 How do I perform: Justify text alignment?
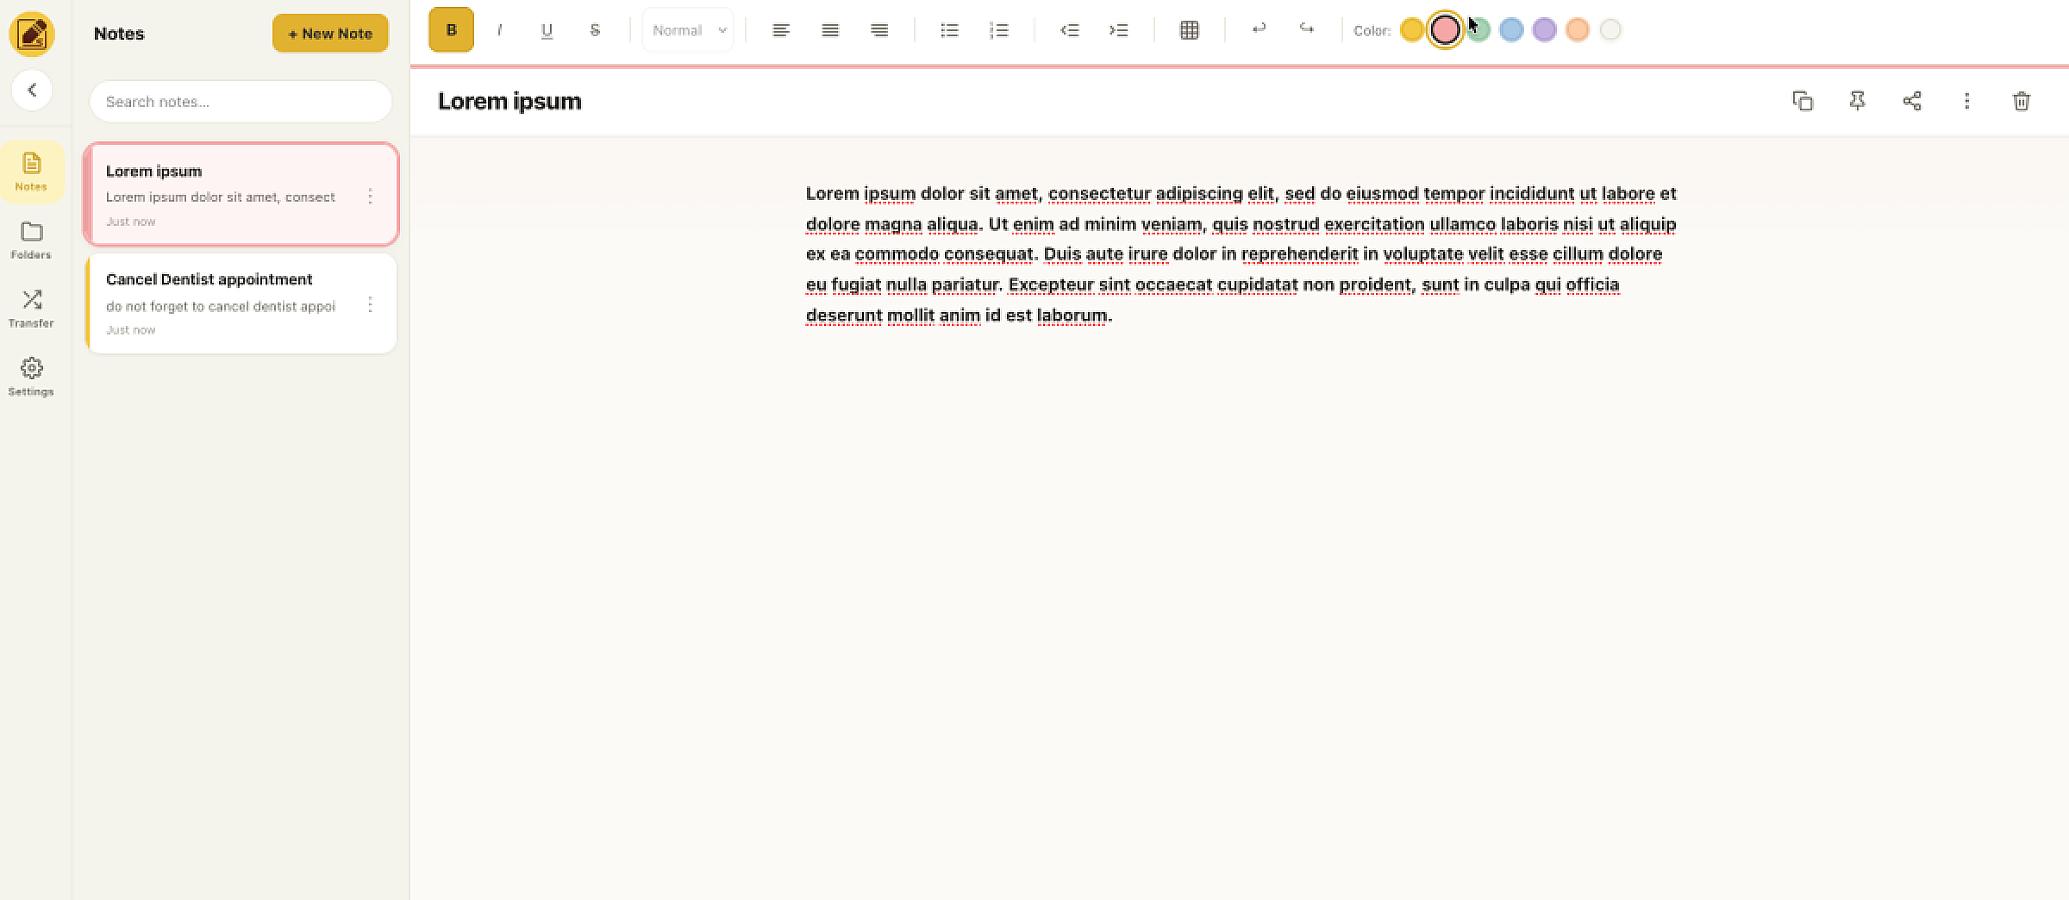[830, 30]
